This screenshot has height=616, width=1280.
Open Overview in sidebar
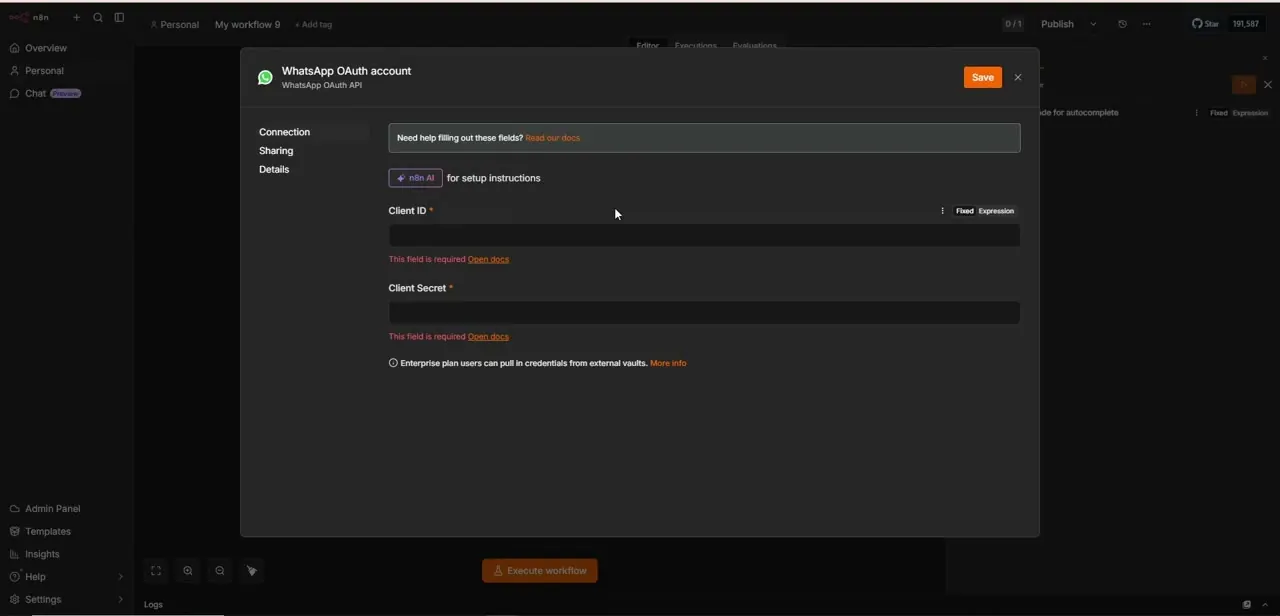pyautogui.click(x=46, y=48)
